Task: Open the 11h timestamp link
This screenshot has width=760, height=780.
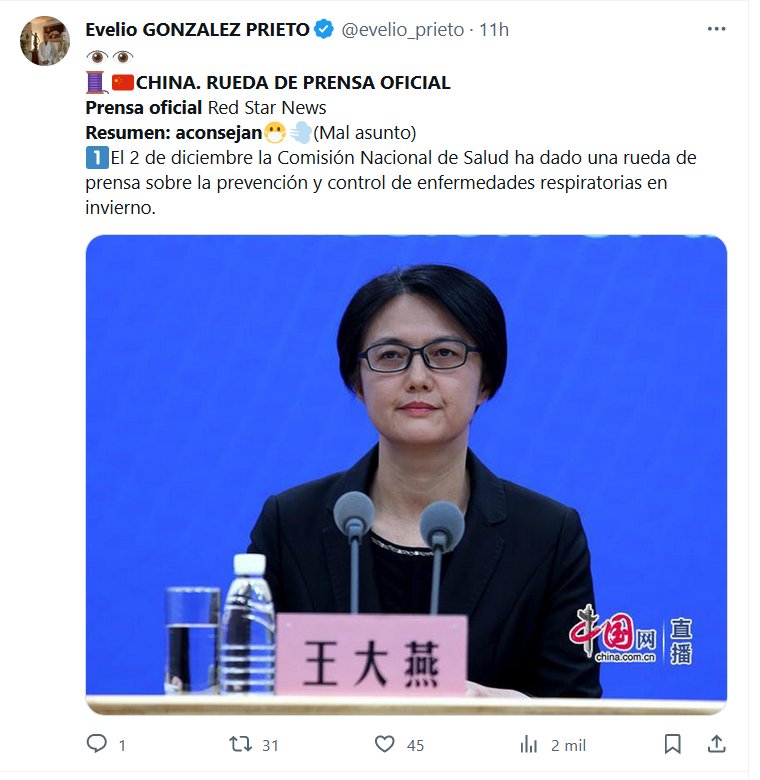Action: coord(494,30)
